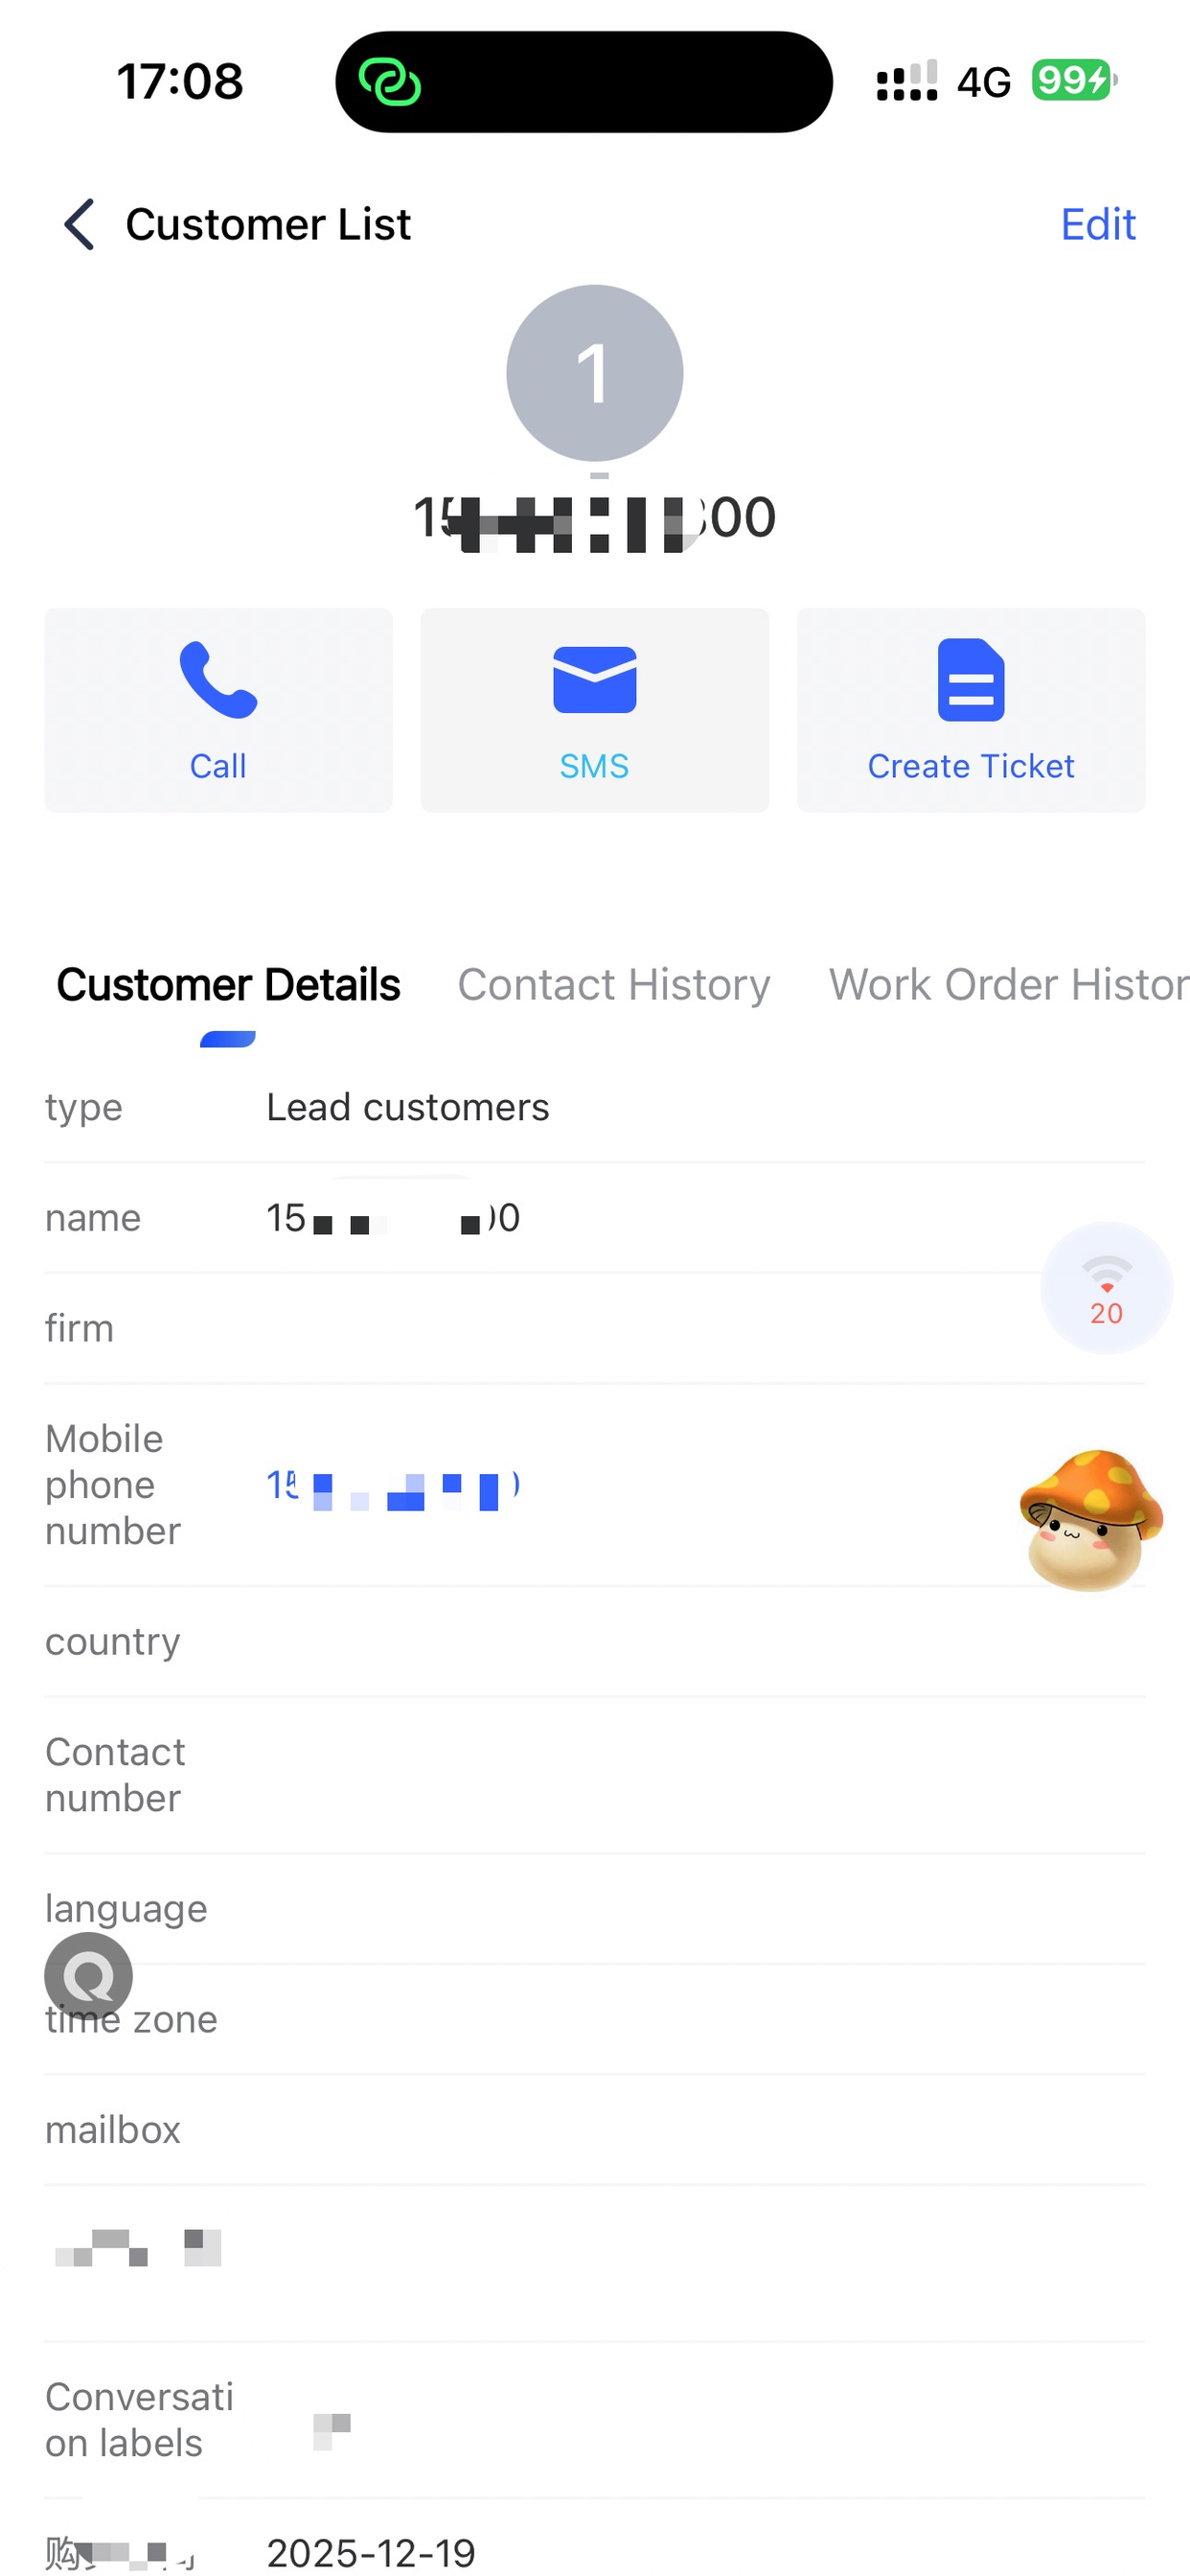Tap the battery indicator in status bar
Image resolution: width=1190 pixels, height=2576 pixels.
pyautogui.click(x=1074, y=80)
